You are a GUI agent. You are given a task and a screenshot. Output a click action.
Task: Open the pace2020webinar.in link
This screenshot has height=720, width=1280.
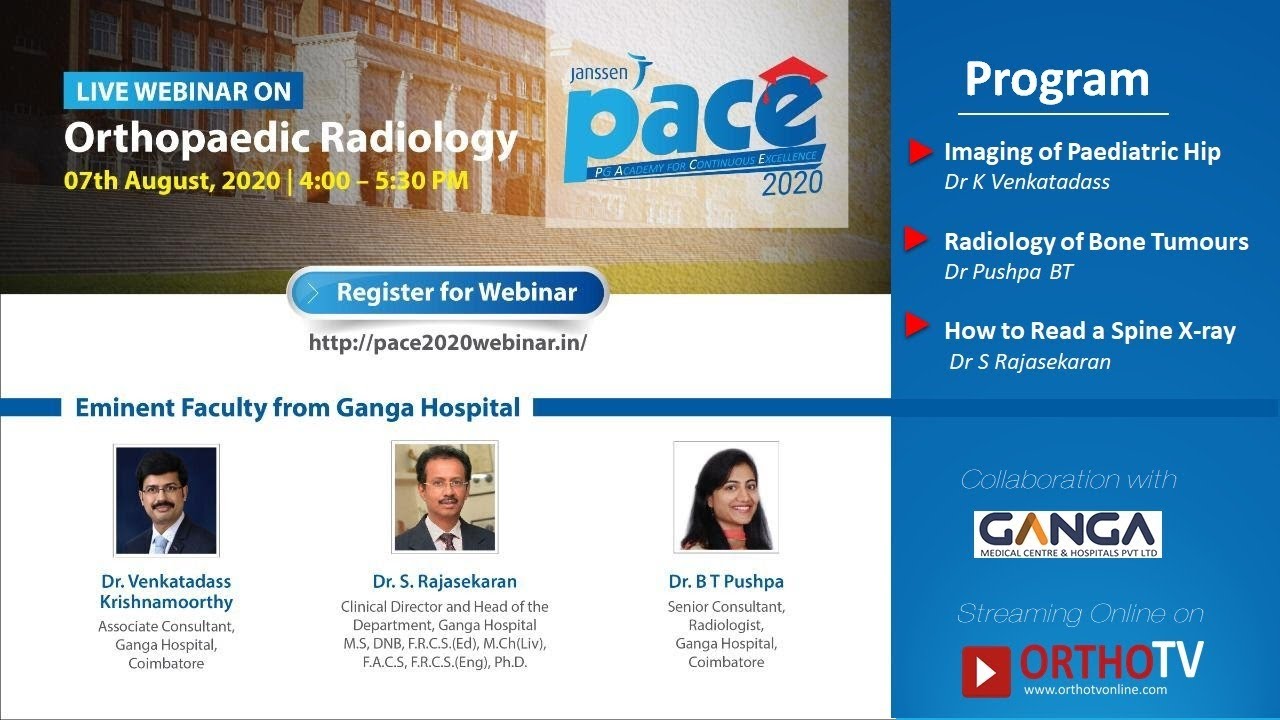click(x=447, y=342)
